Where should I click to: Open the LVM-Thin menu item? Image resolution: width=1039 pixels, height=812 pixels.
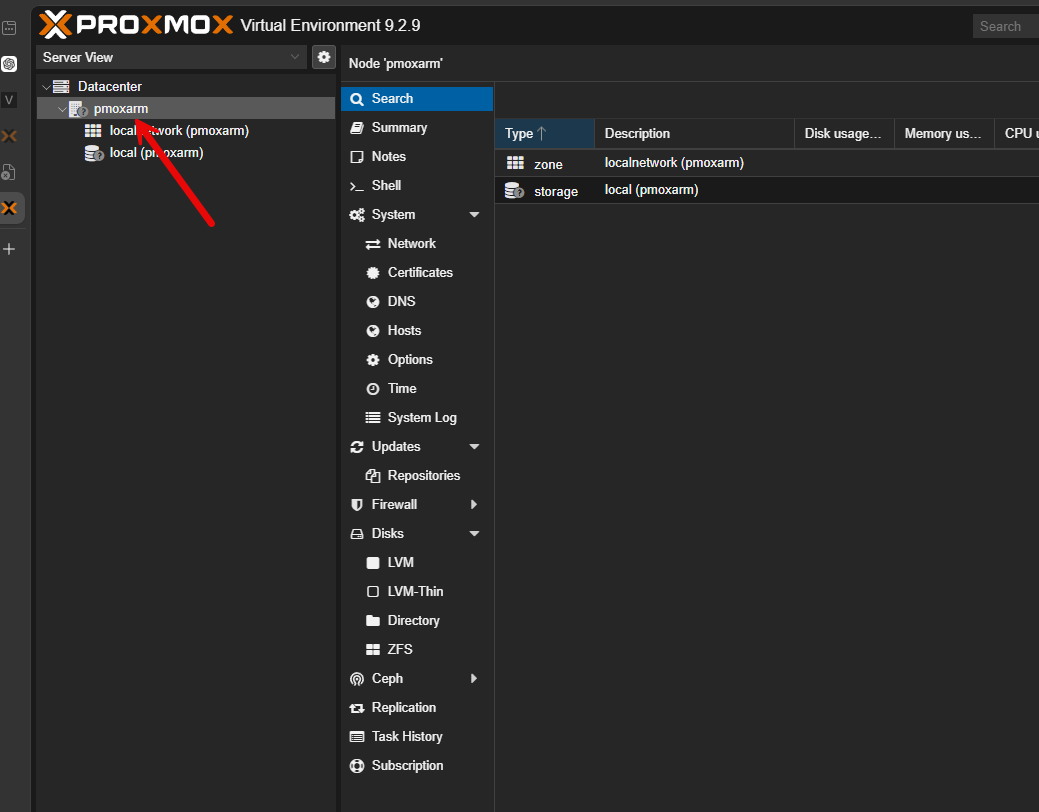(417, 591)
